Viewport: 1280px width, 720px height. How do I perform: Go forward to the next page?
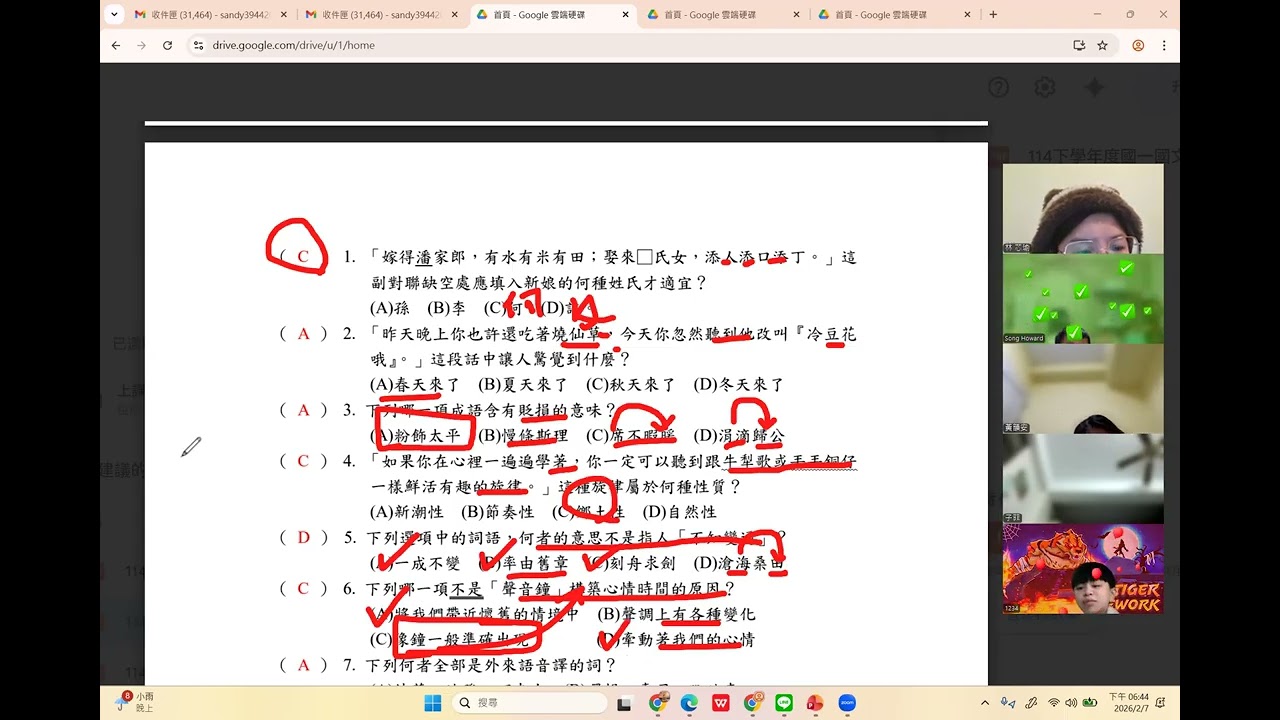click(x=141, y=45)
